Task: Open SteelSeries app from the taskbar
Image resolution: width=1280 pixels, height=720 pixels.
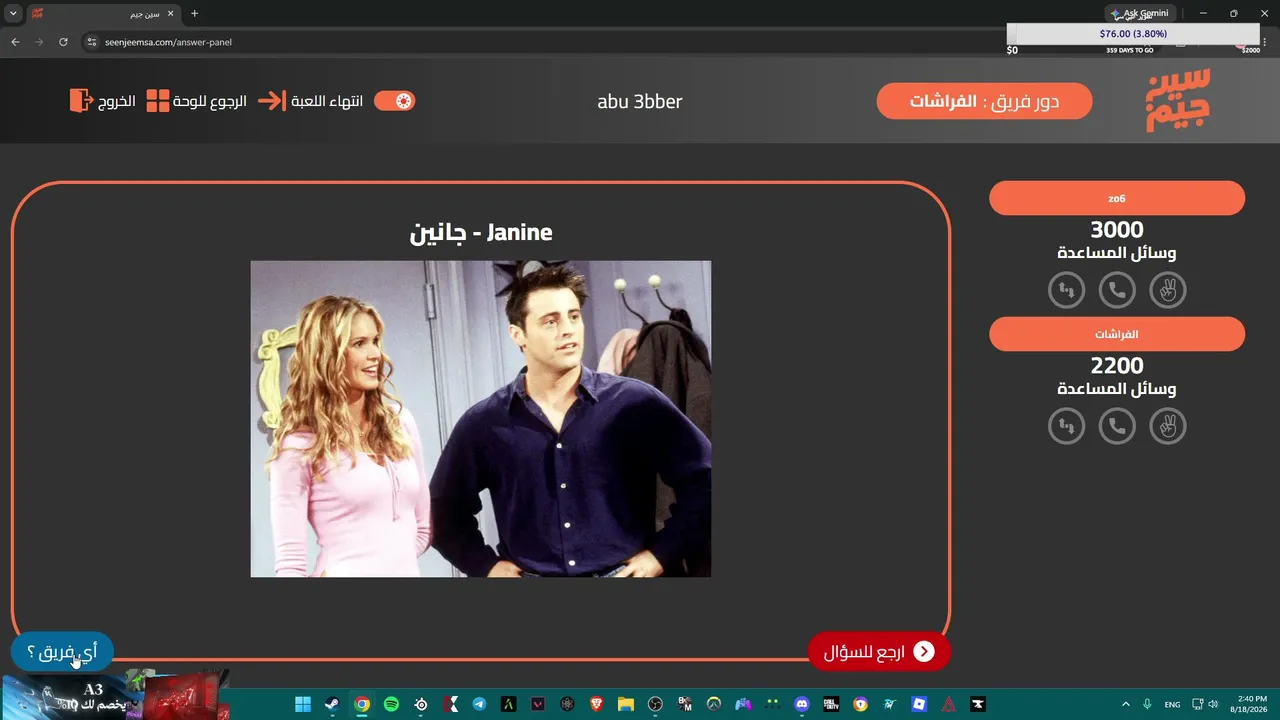Action: (x=421, y=704)
